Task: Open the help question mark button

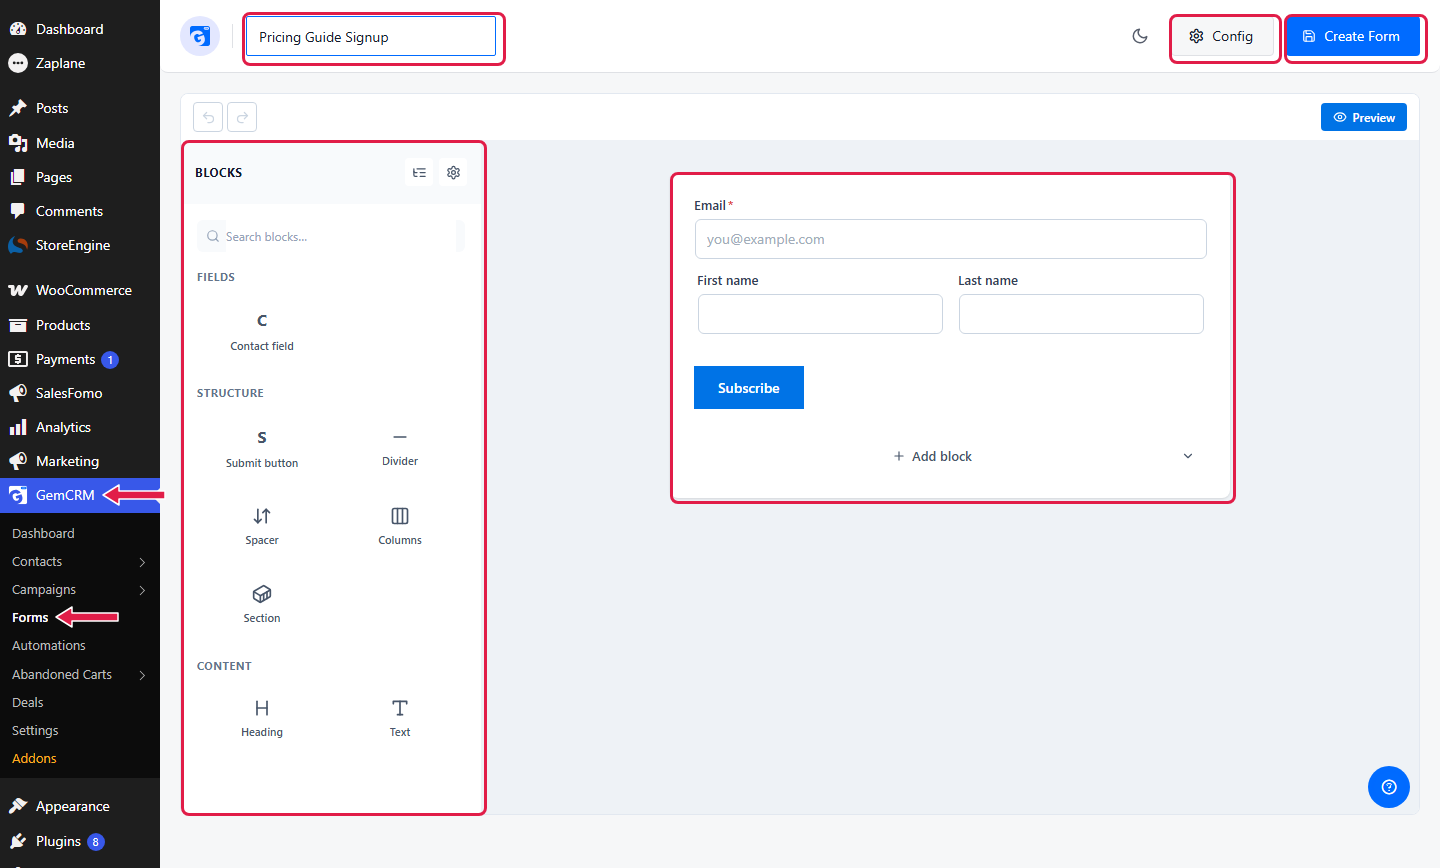Action: [x=1389, y=787]
